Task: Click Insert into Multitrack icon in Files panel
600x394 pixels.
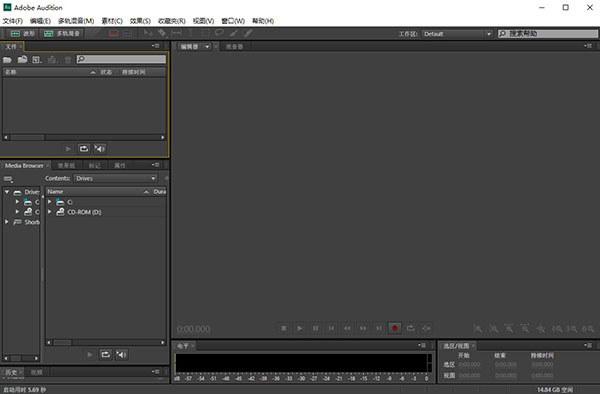Action: (52, 60)
